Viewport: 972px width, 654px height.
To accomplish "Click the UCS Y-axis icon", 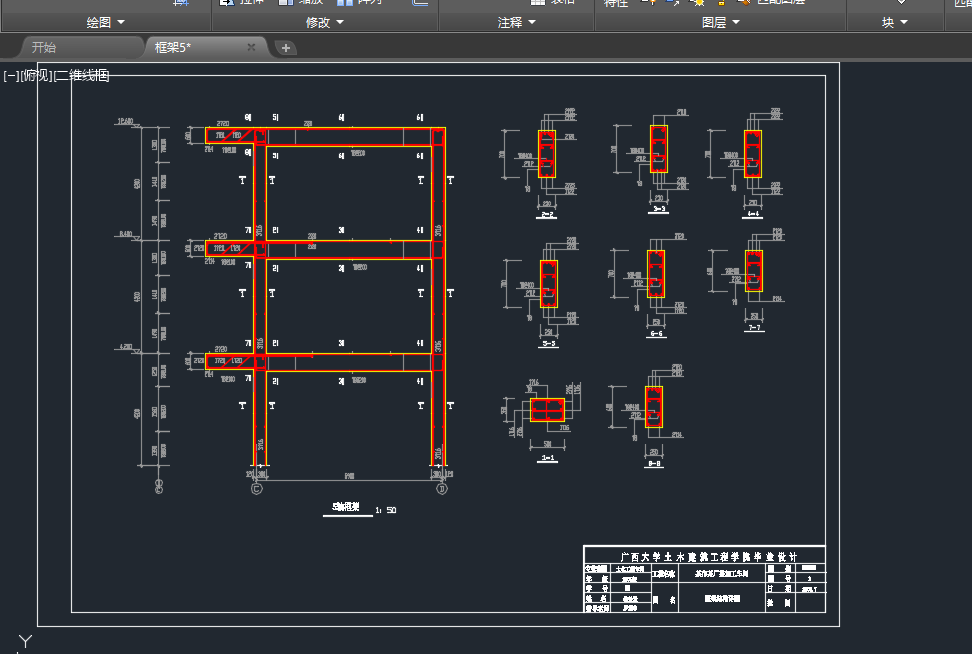I will pyautogui.click(x=25, y=641).
